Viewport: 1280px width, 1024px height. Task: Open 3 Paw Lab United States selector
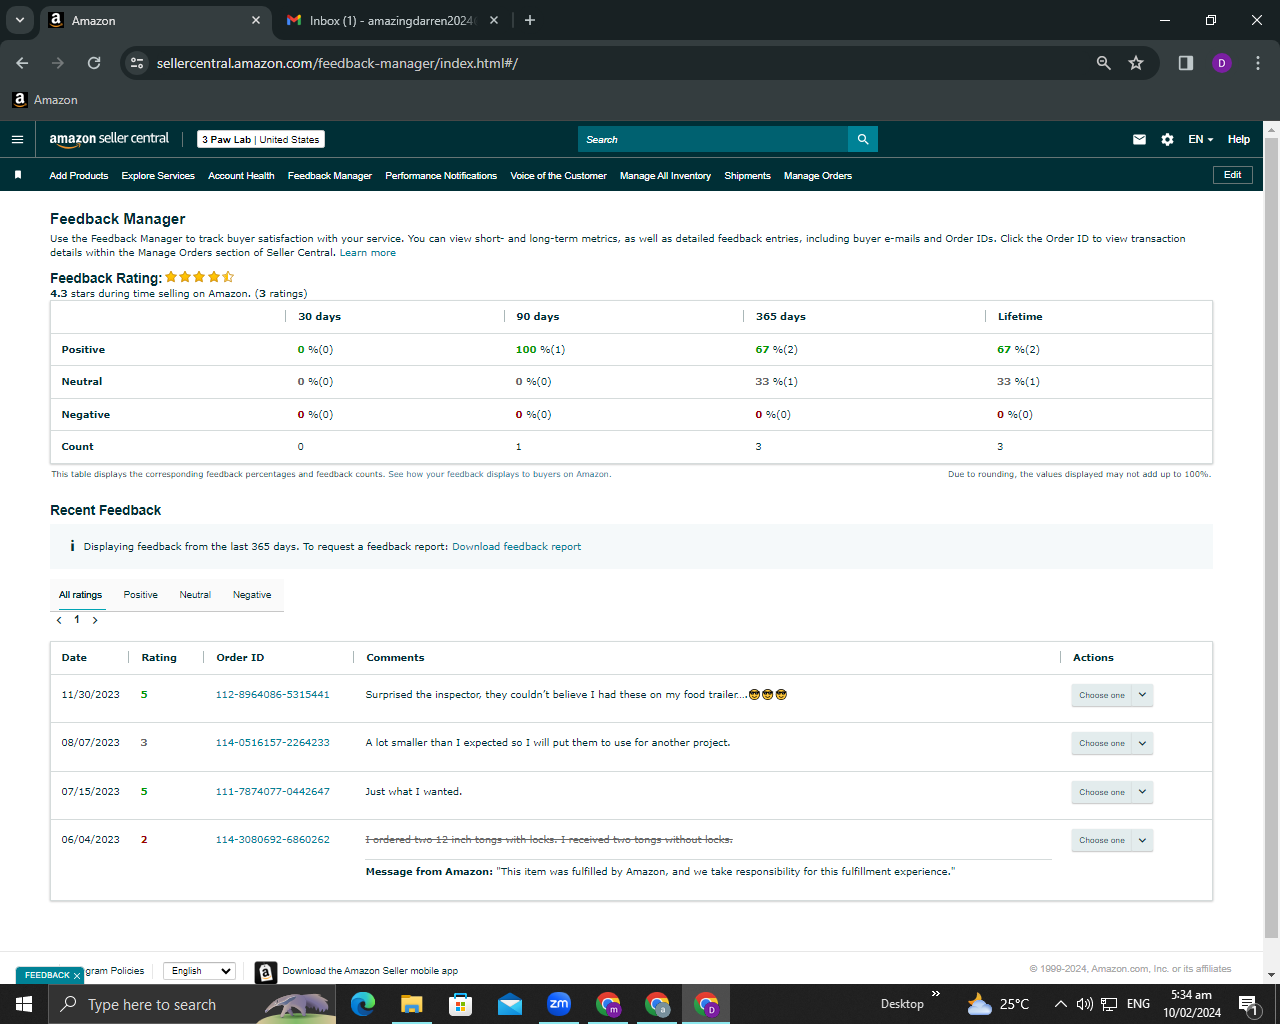pos(261,139)
